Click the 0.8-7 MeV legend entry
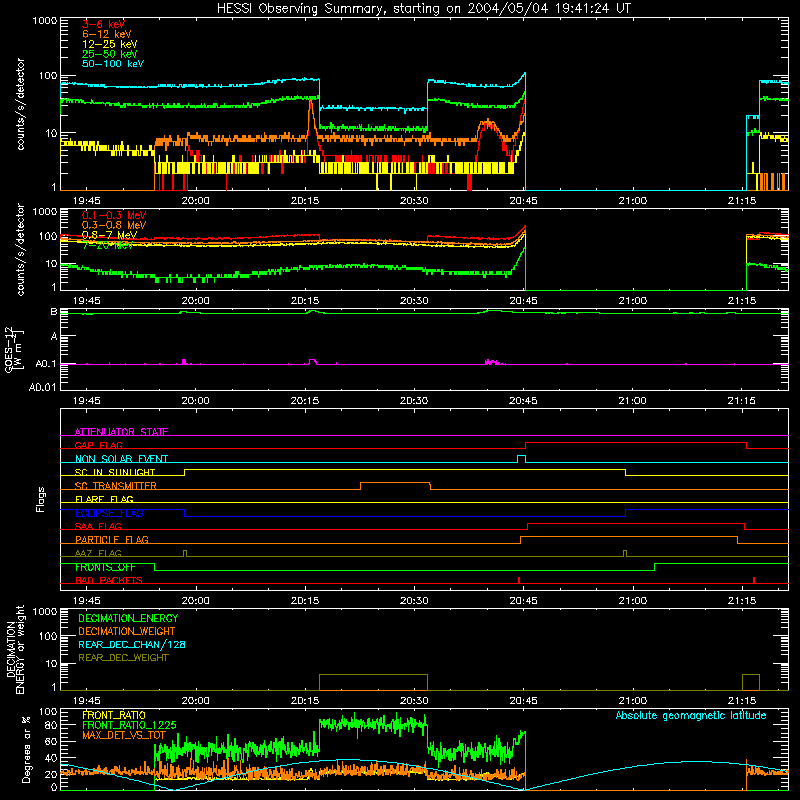 [x=109, y=235]
